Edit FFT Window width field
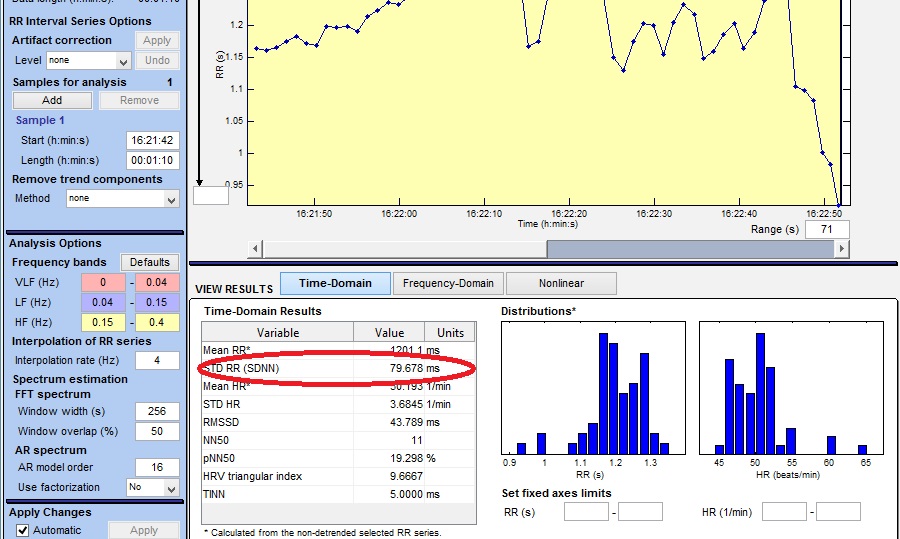900x539 pixels. click(x=157, y=411)
